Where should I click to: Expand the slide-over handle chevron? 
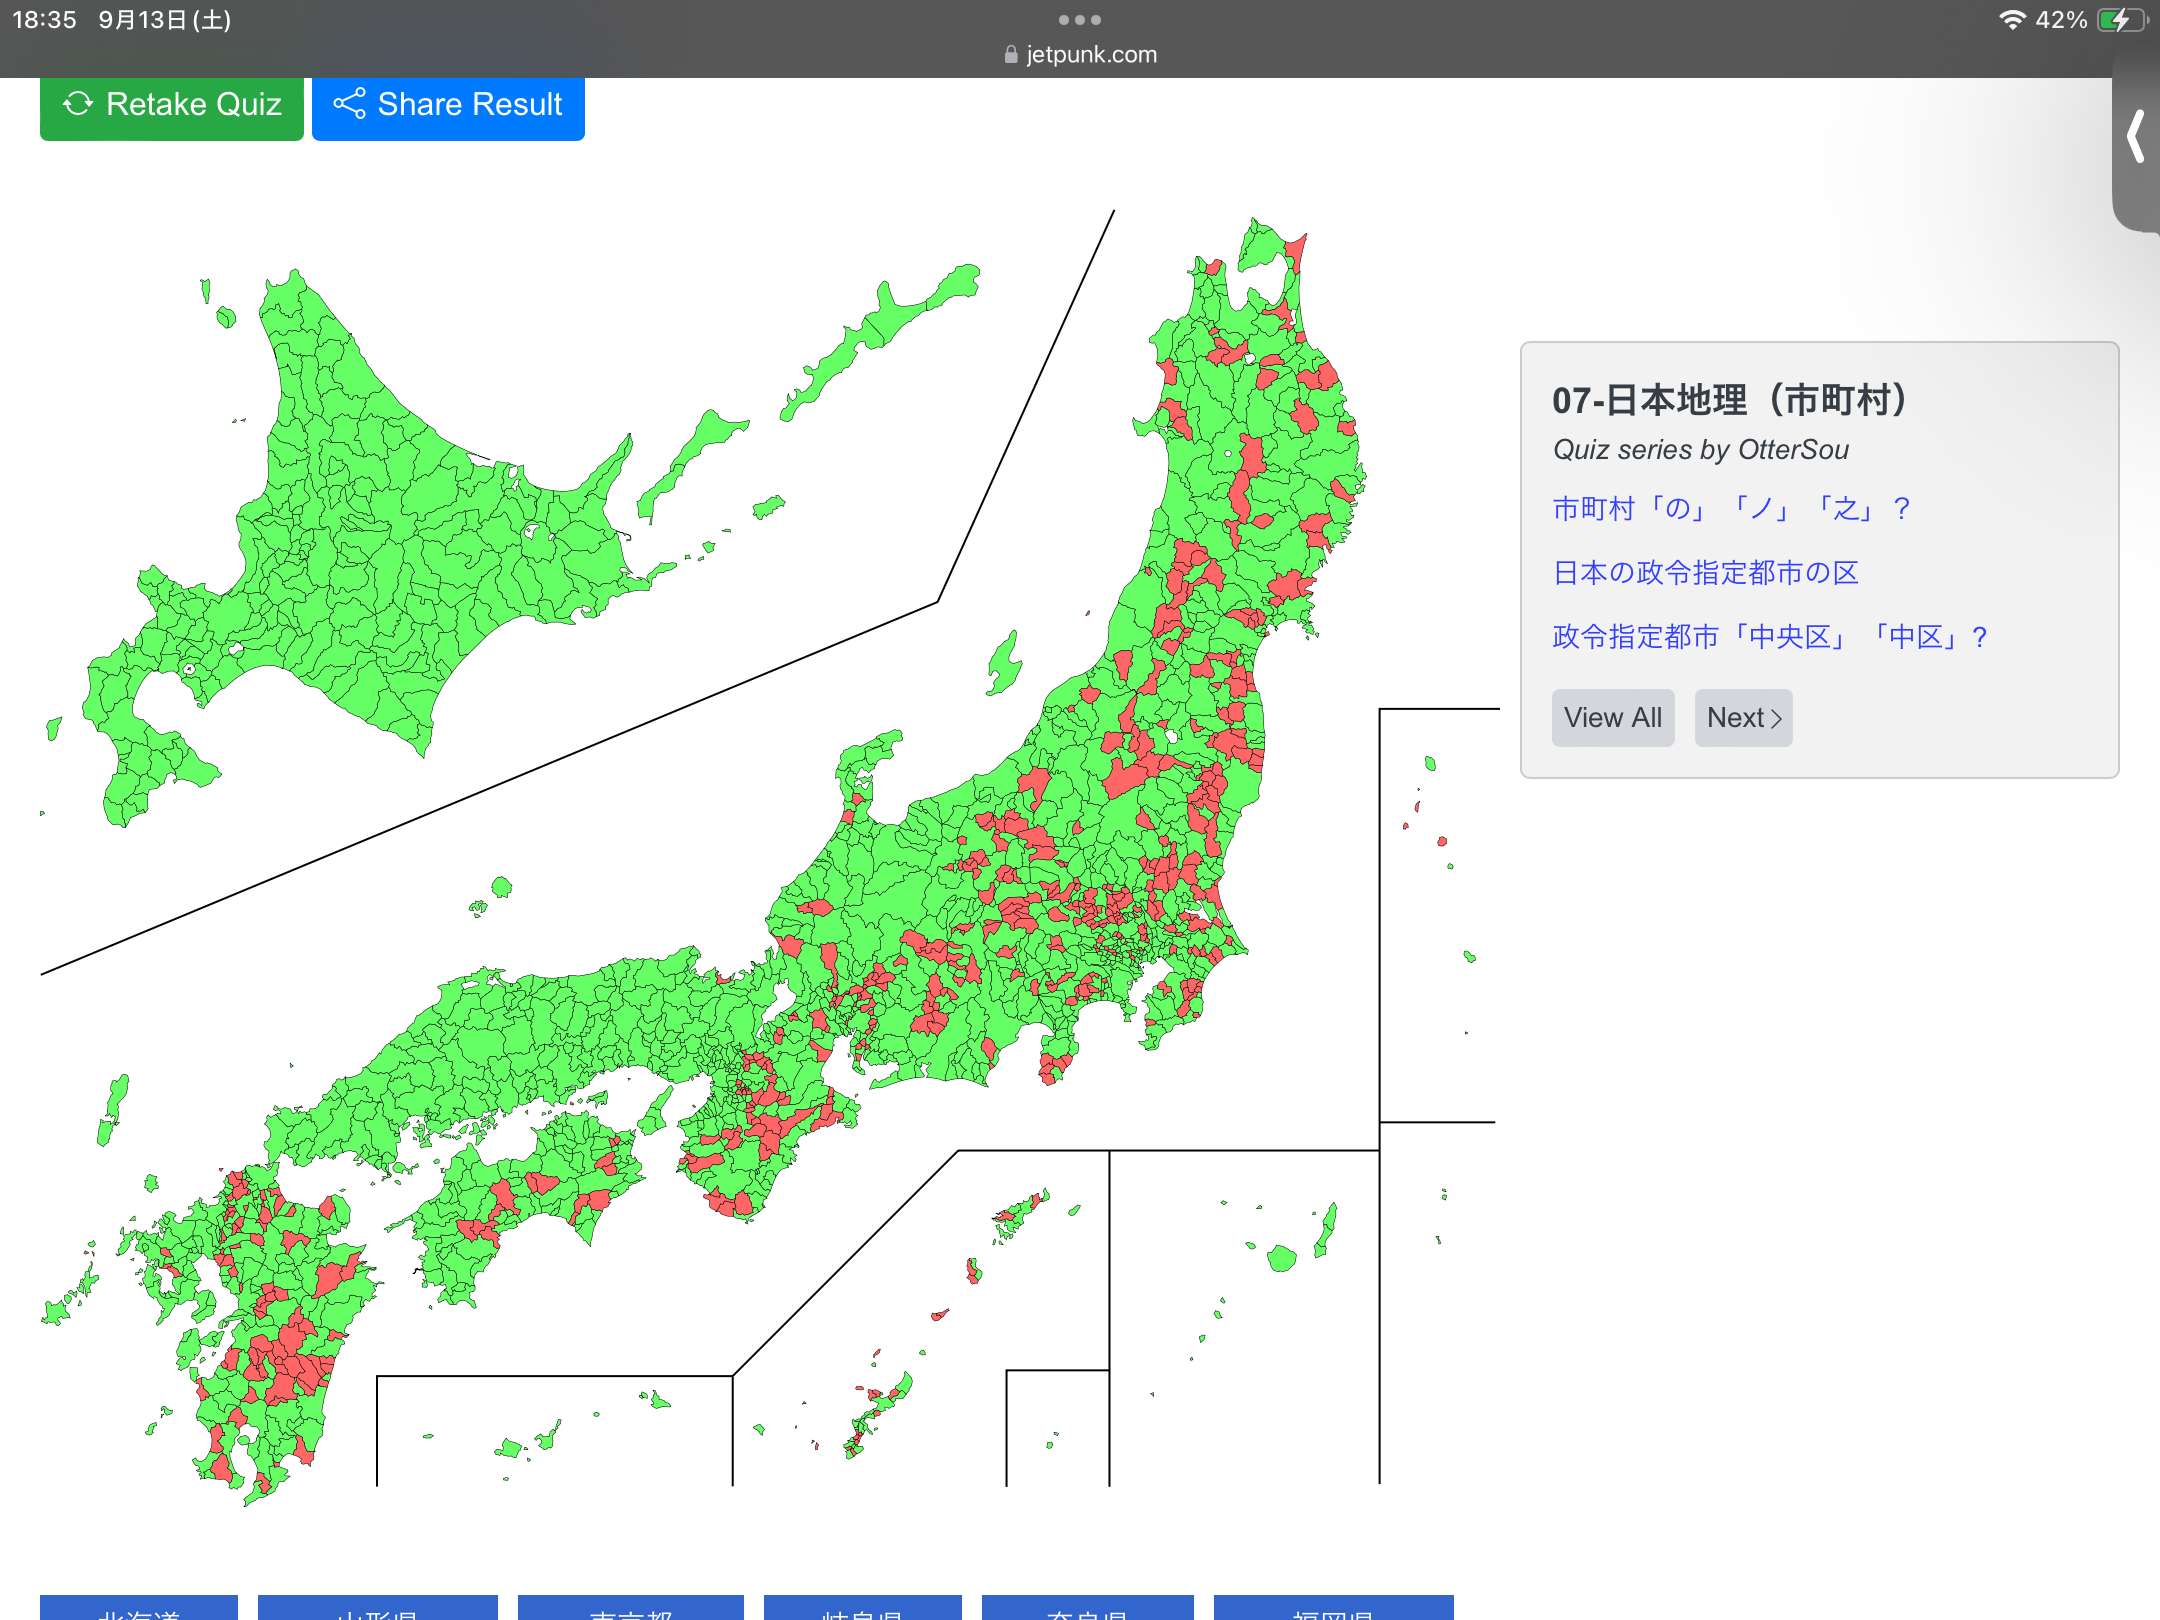click(2136, 136)
